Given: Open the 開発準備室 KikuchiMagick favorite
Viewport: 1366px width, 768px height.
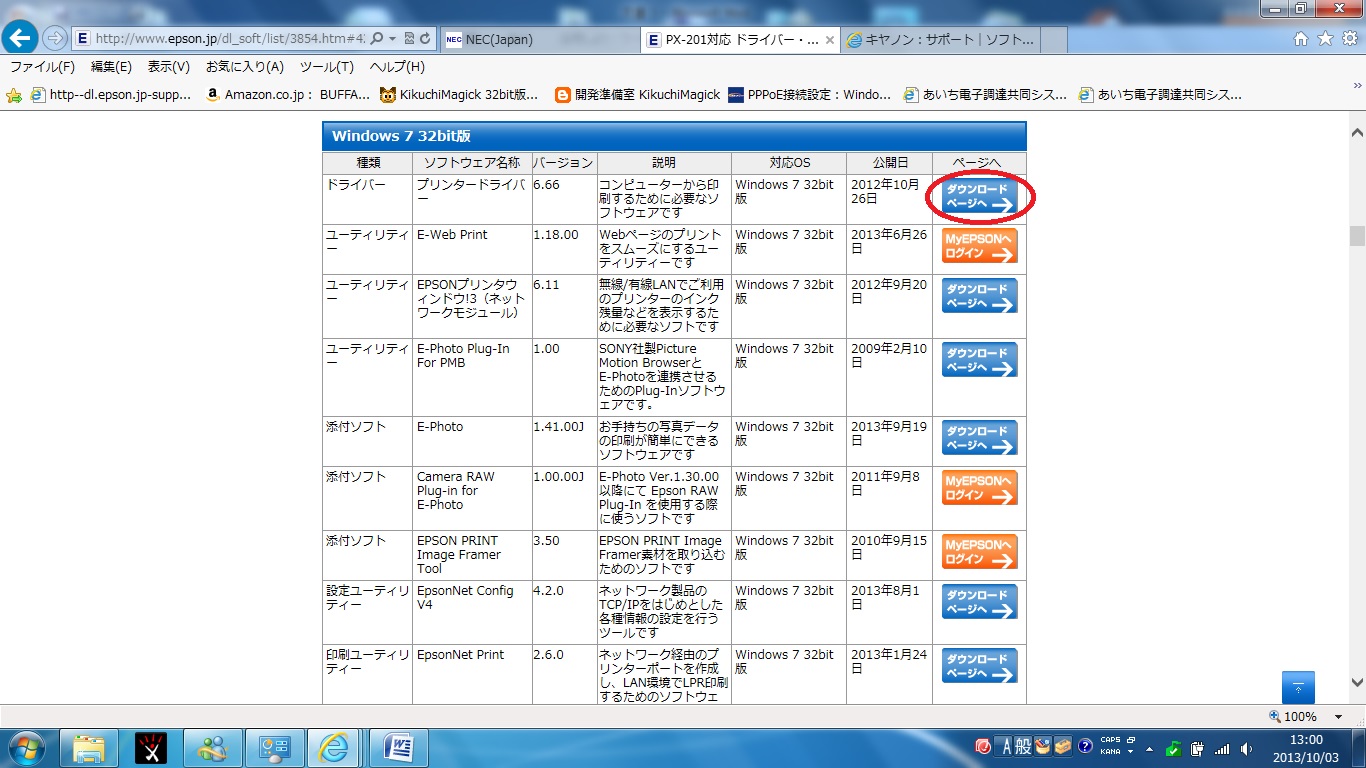Looking at the screenshot, I should (637, 95).
